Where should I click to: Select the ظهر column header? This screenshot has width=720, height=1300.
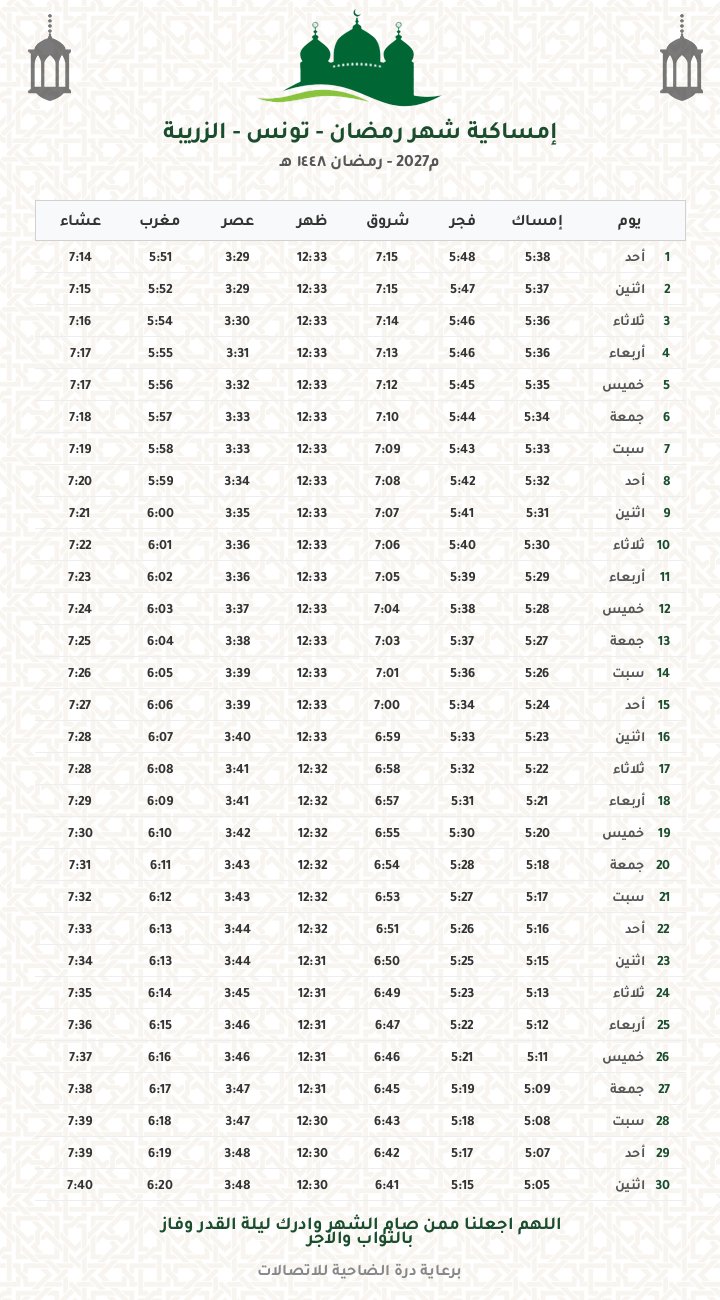coord(312,220)
